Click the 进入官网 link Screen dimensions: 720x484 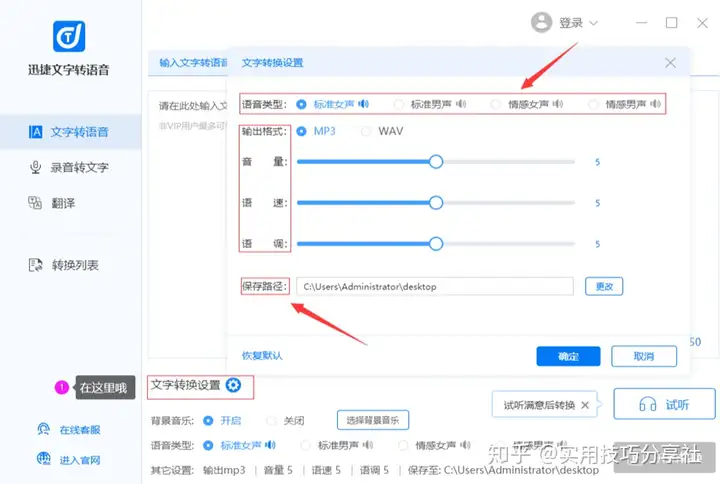(69, 459)
